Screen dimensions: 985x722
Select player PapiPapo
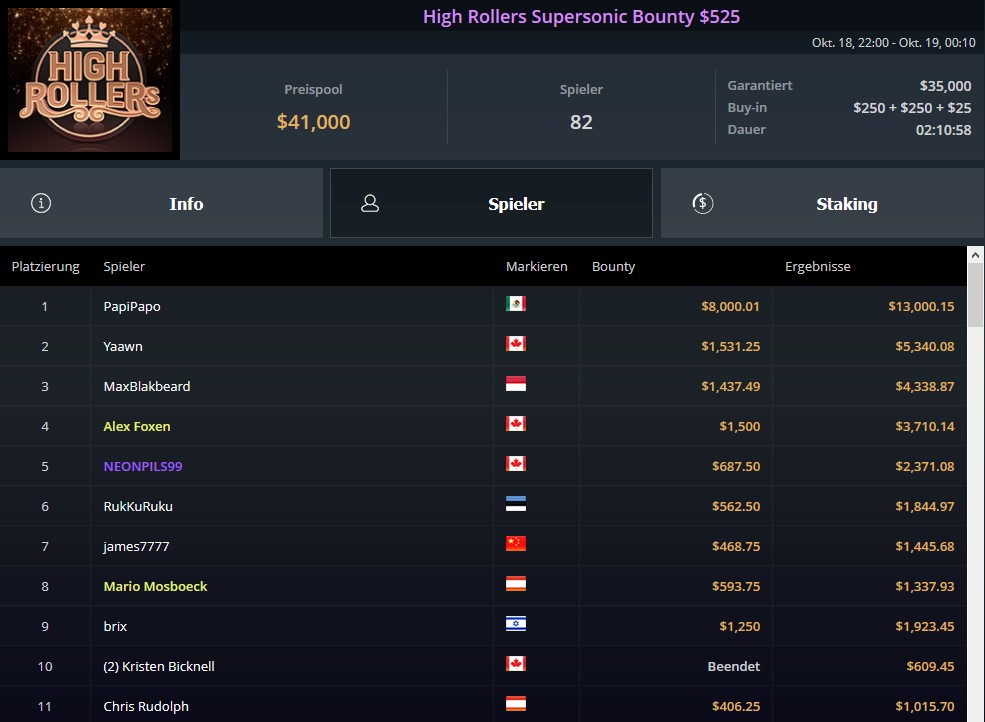[x=132, y=307]
